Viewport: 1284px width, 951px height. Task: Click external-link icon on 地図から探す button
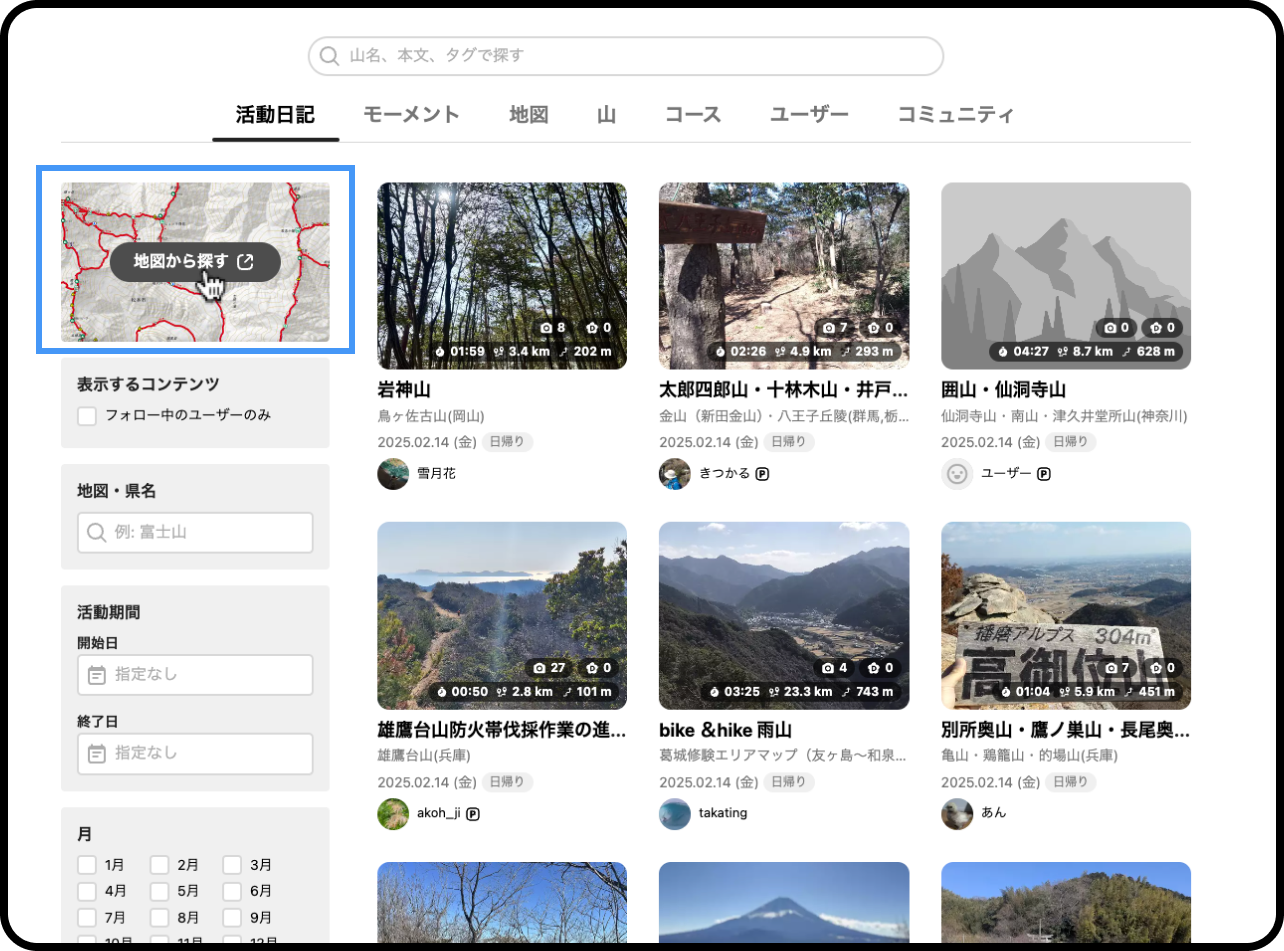tap(245, 262)
